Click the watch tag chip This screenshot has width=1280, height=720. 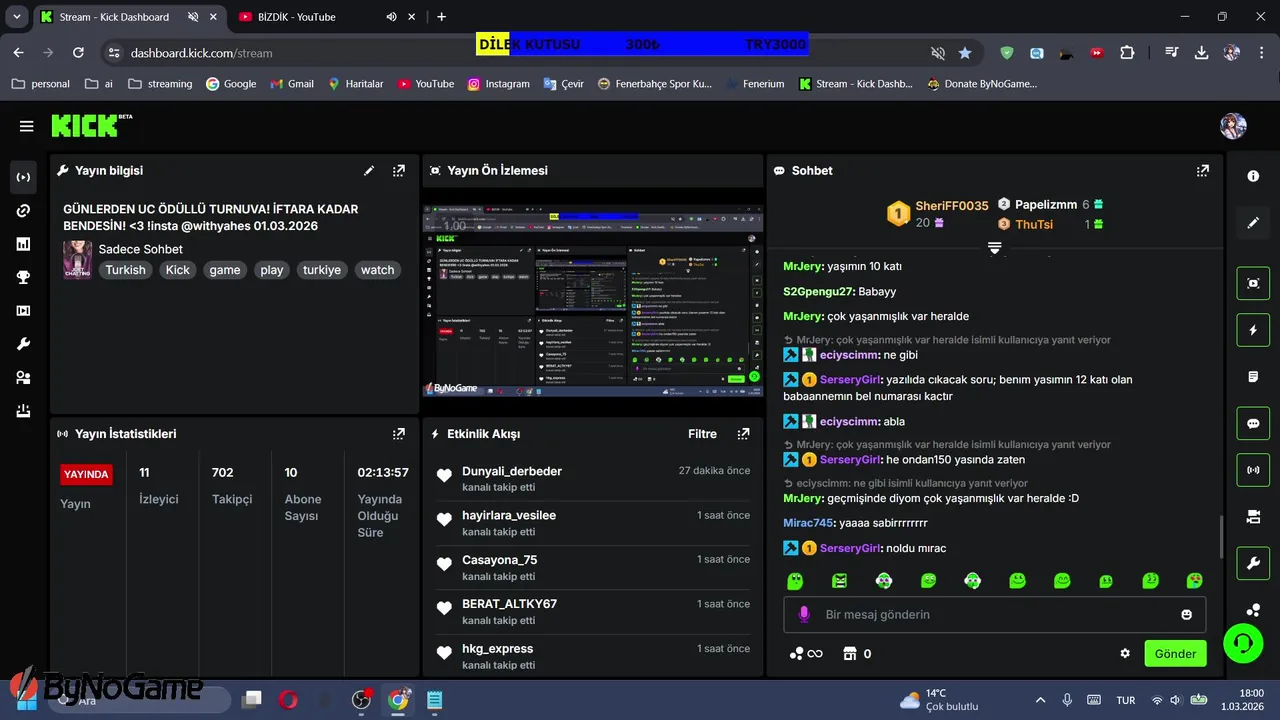pos(378,270)
